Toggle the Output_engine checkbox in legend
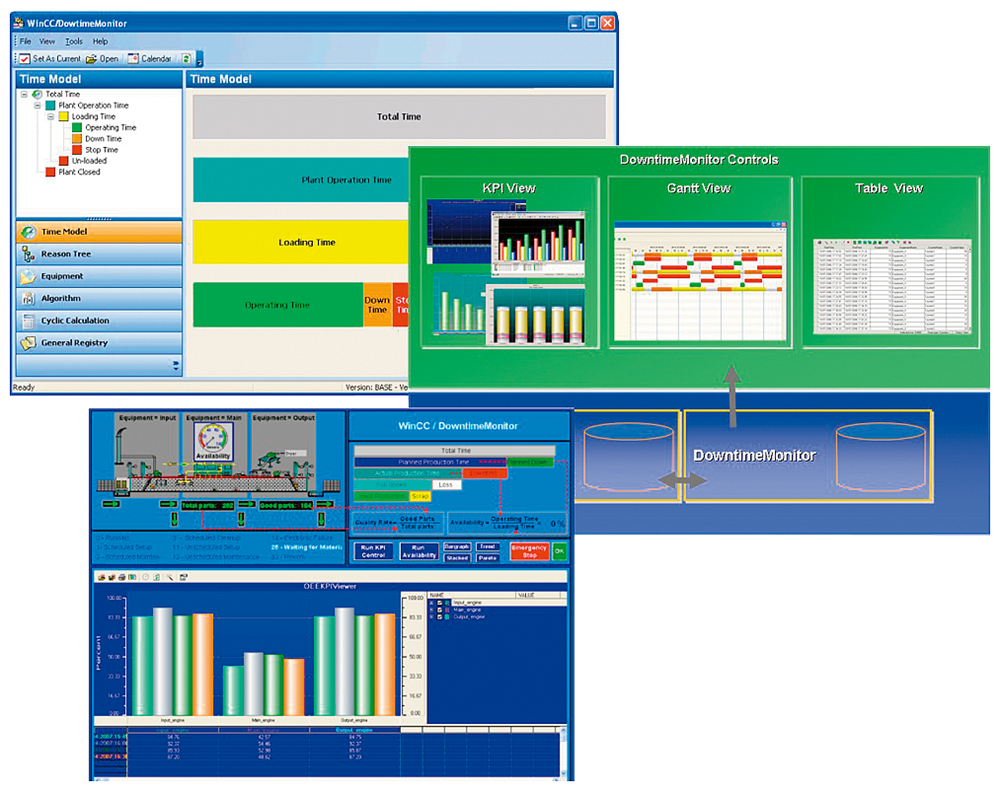Image resolution: width=1000 pixels, height=791 pixels. [438, 617]
